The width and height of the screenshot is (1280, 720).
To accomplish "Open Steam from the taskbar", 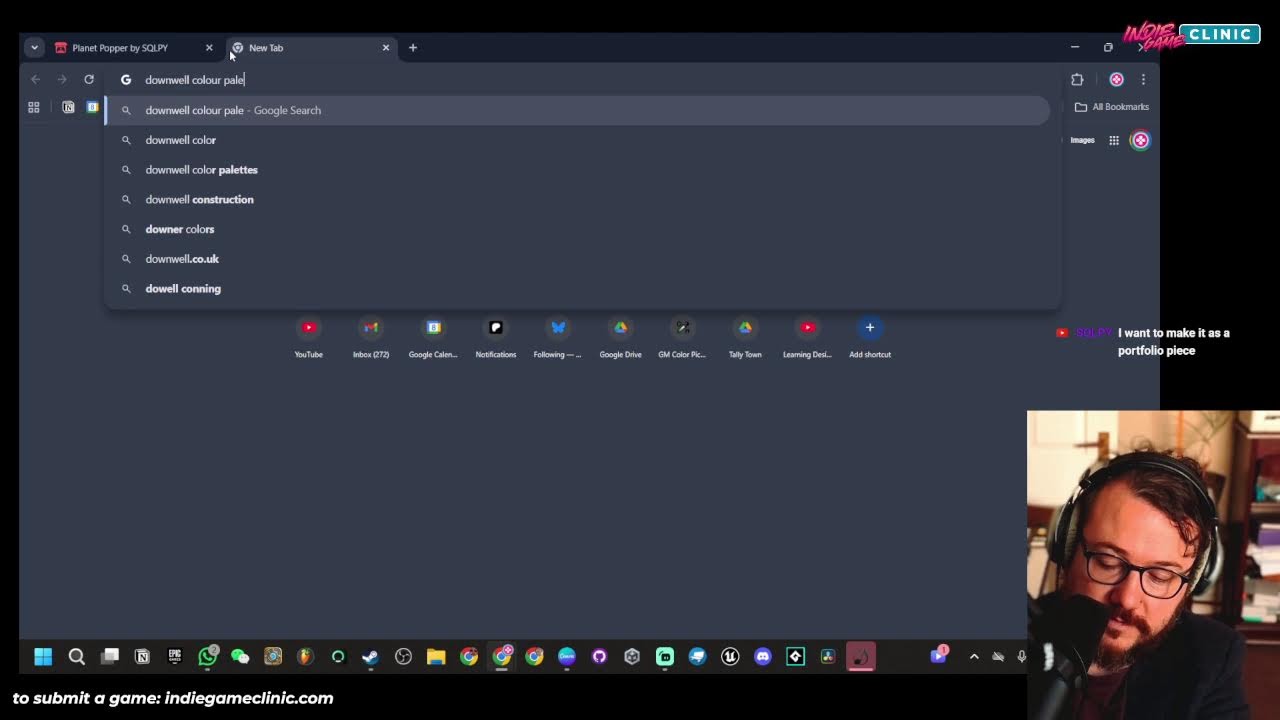I will pos(370,657).
